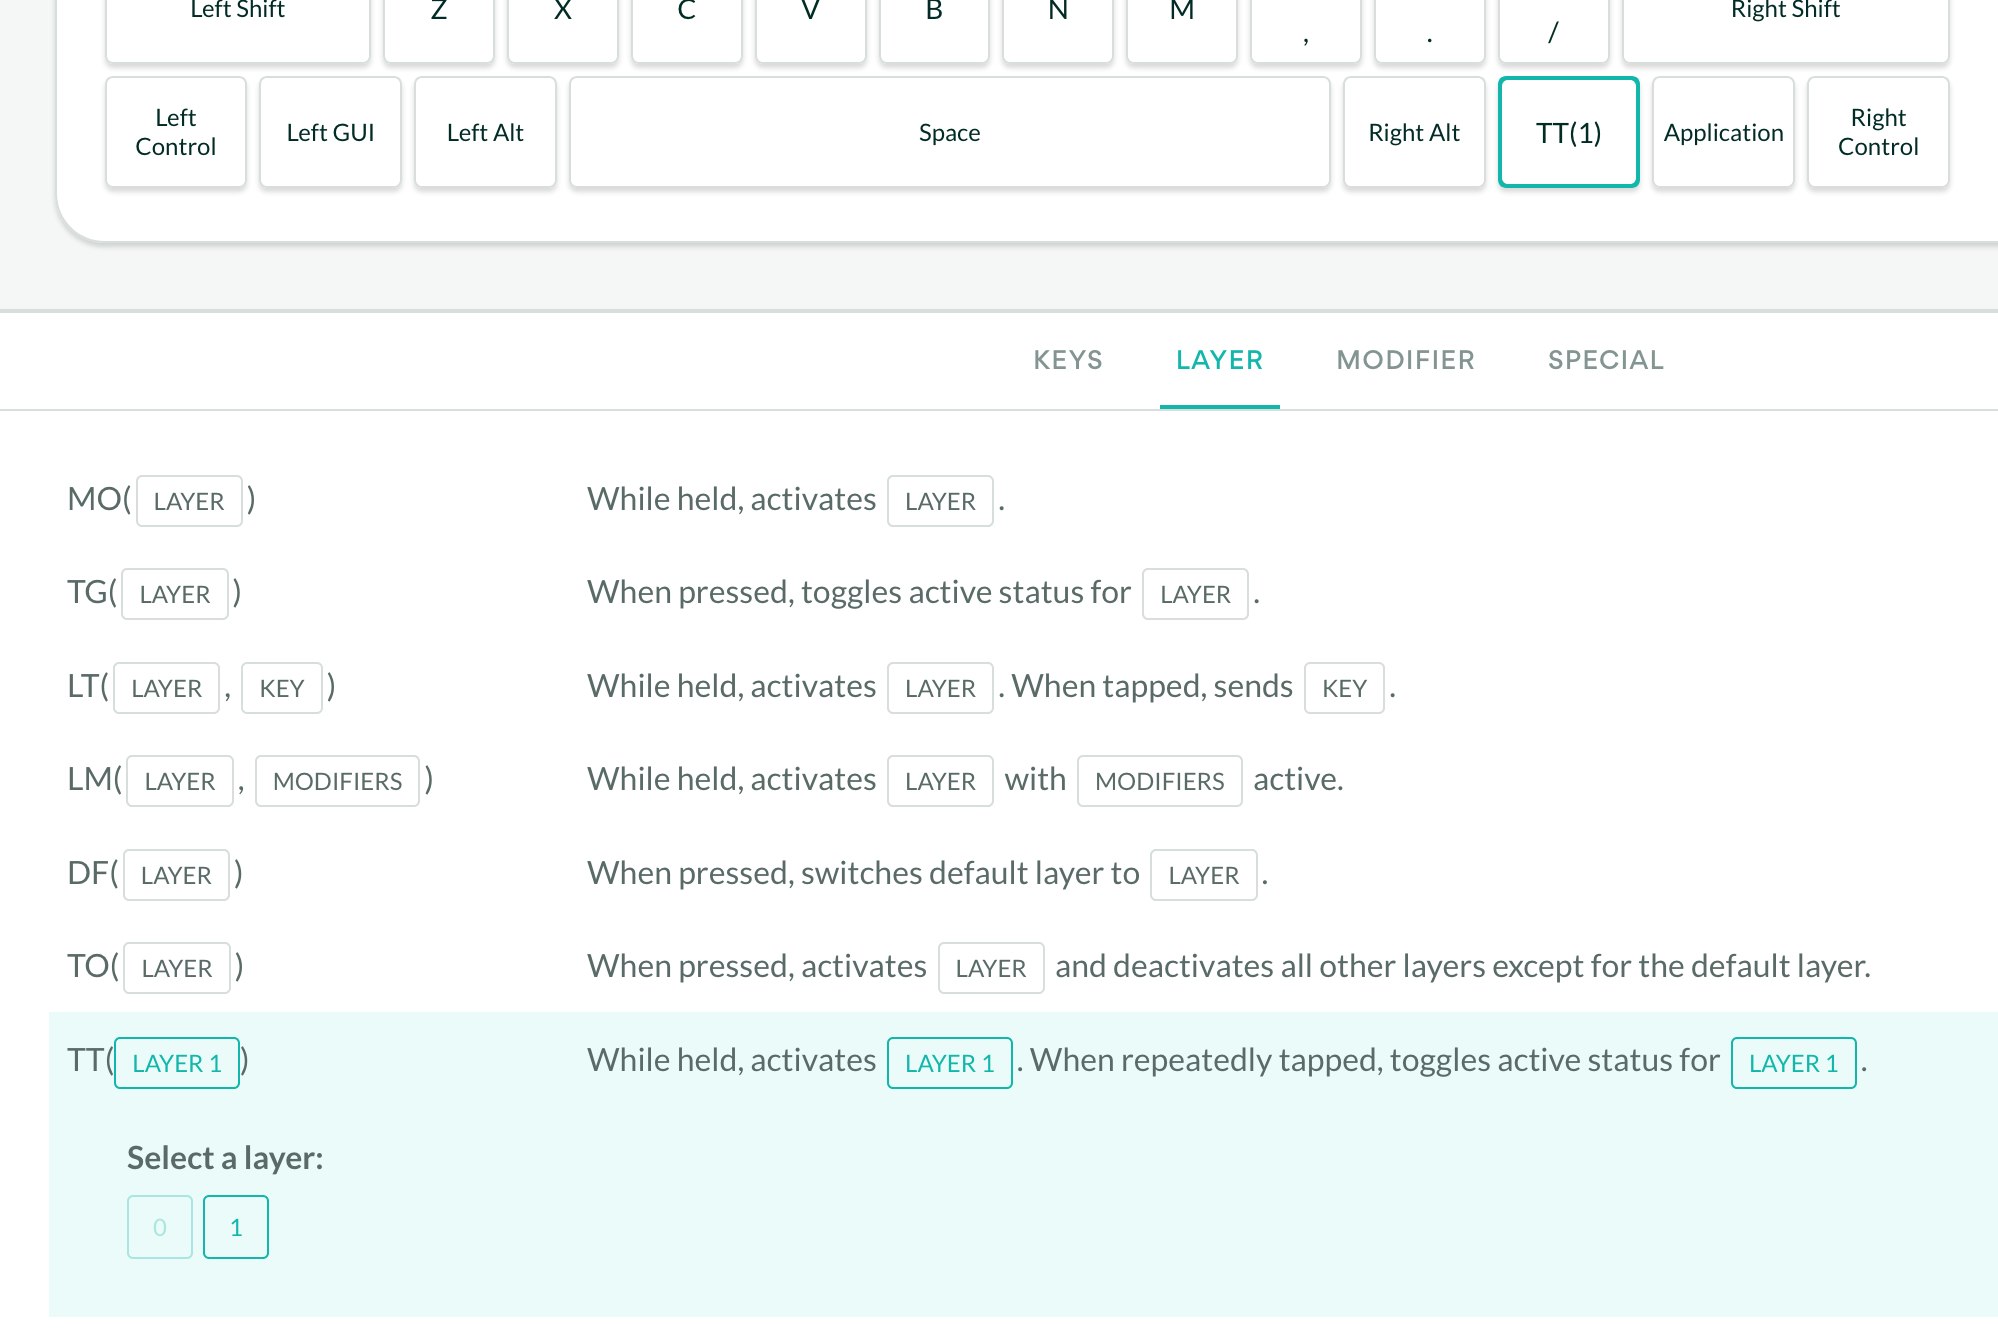
Task: Click the Left Control key
Action: tap(175, 132)
